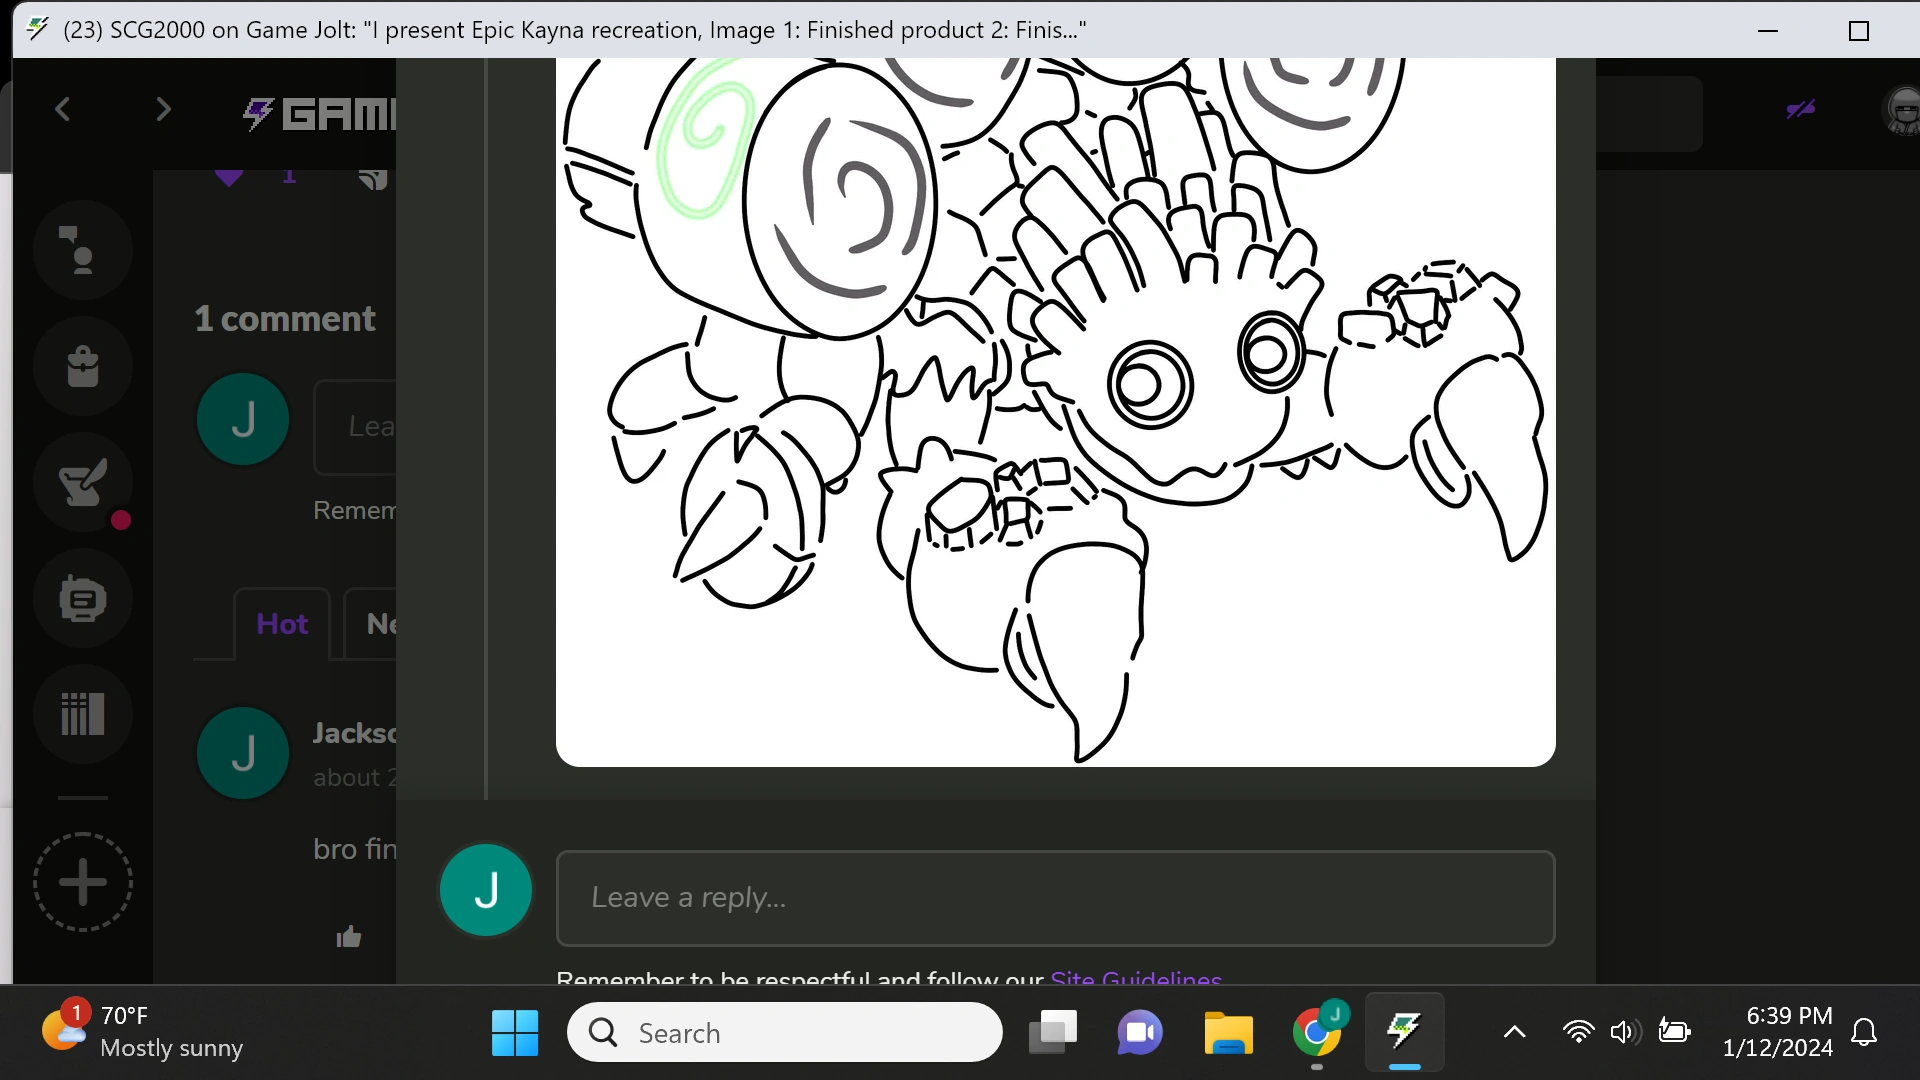
Task: Select the New comments tab
Action: tap(383, 623)
